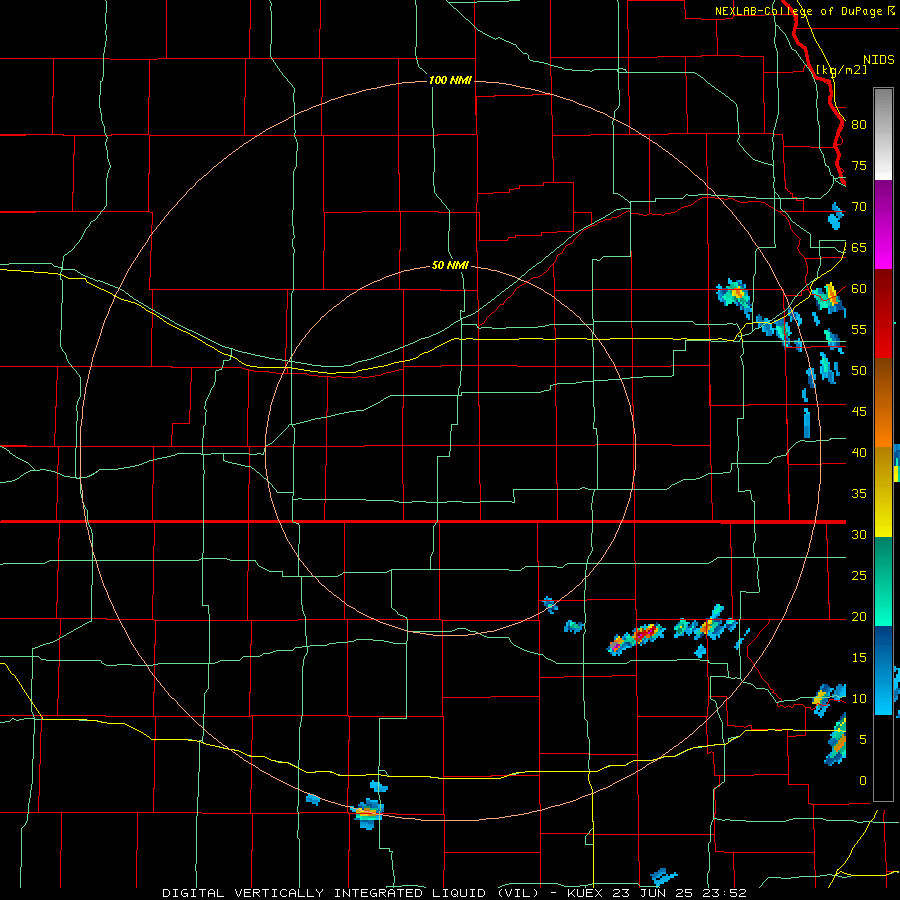Click the 23 JUN 25 date stamp
Viewport: 900px width, 900px height.
coord(653,893)
